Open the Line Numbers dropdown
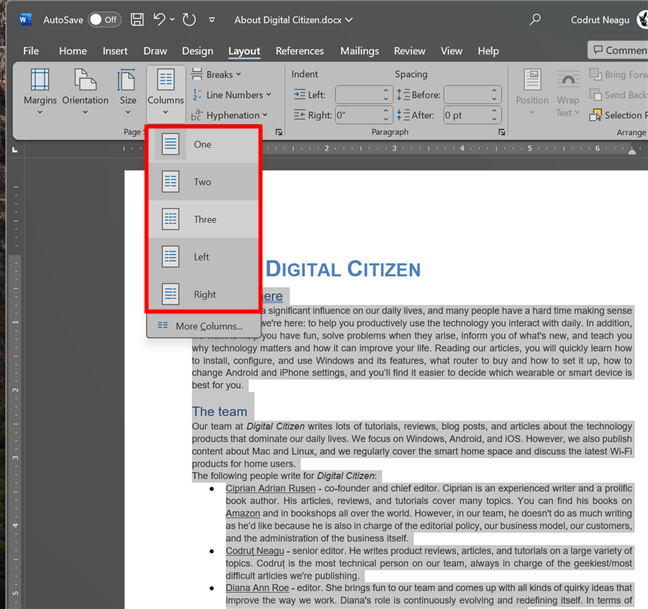 (x=231, y=95)
